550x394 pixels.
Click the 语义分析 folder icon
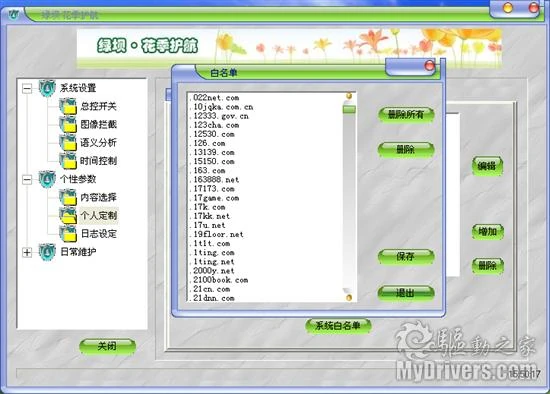click(x=68, y=142)
